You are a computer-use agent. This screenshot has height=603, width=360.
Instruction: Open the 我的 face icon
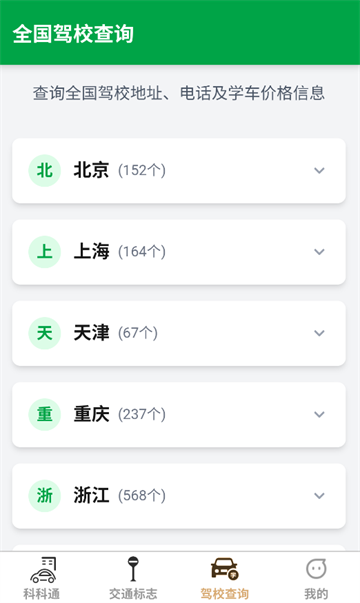316,569
